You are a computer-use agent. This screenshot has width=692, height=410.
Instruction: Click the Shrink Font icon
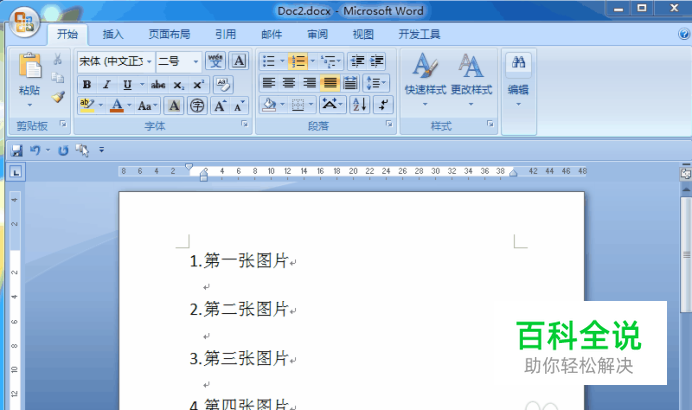239,105
